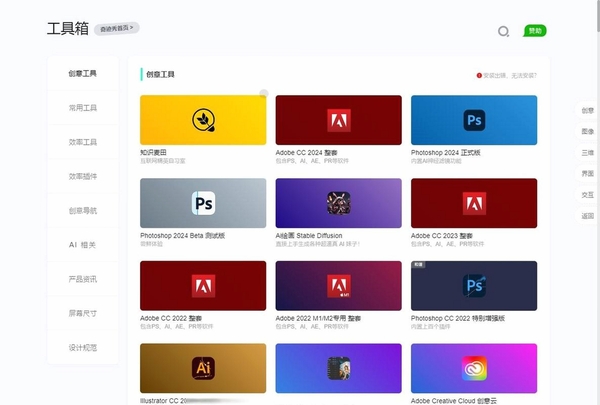
Task: Open the 奇迹秀首页 pill link beside 工具箱
Action: [117, 28]
